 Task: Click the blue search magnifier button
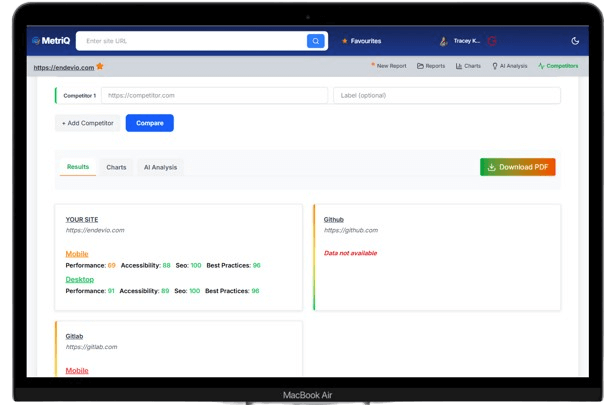point(315,41)
